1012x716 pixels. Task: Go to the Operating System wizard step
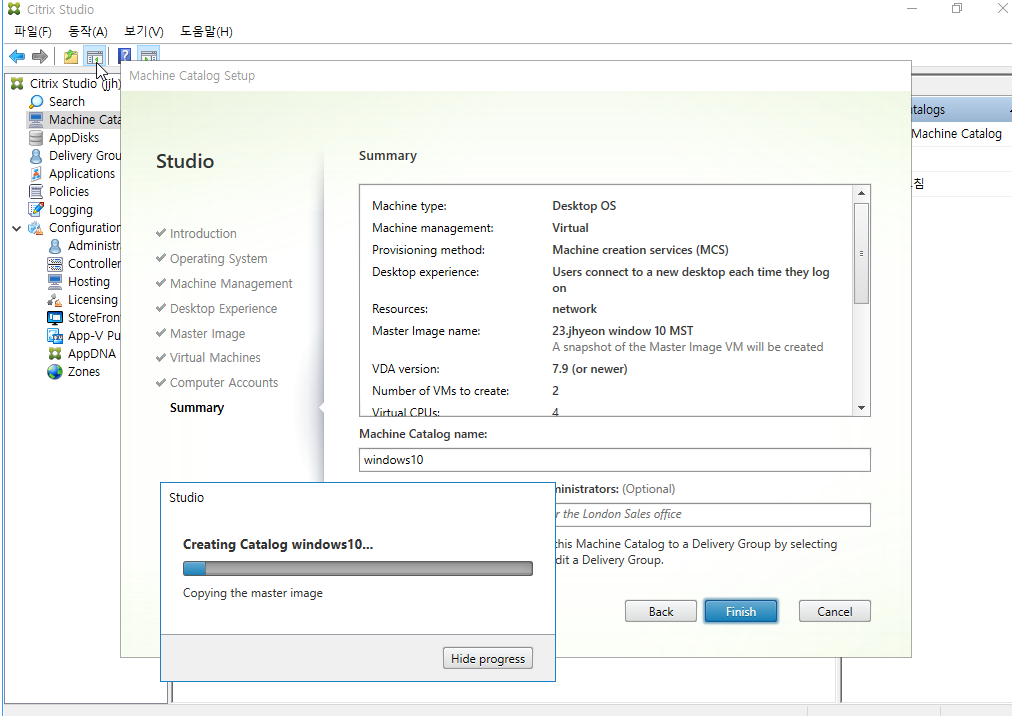219,259
